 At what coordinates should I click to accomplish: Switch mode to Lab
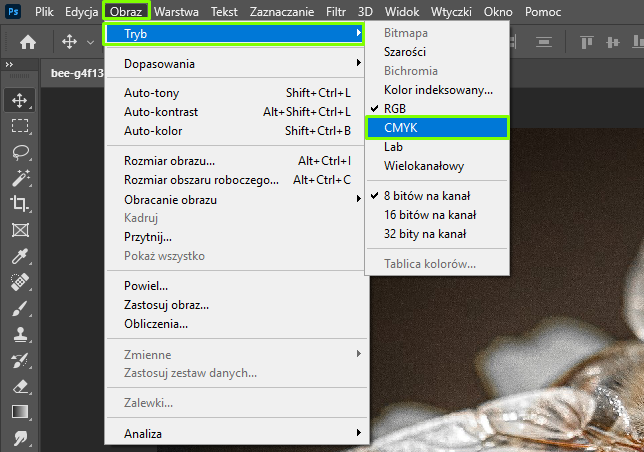click(x=437, y=147)
